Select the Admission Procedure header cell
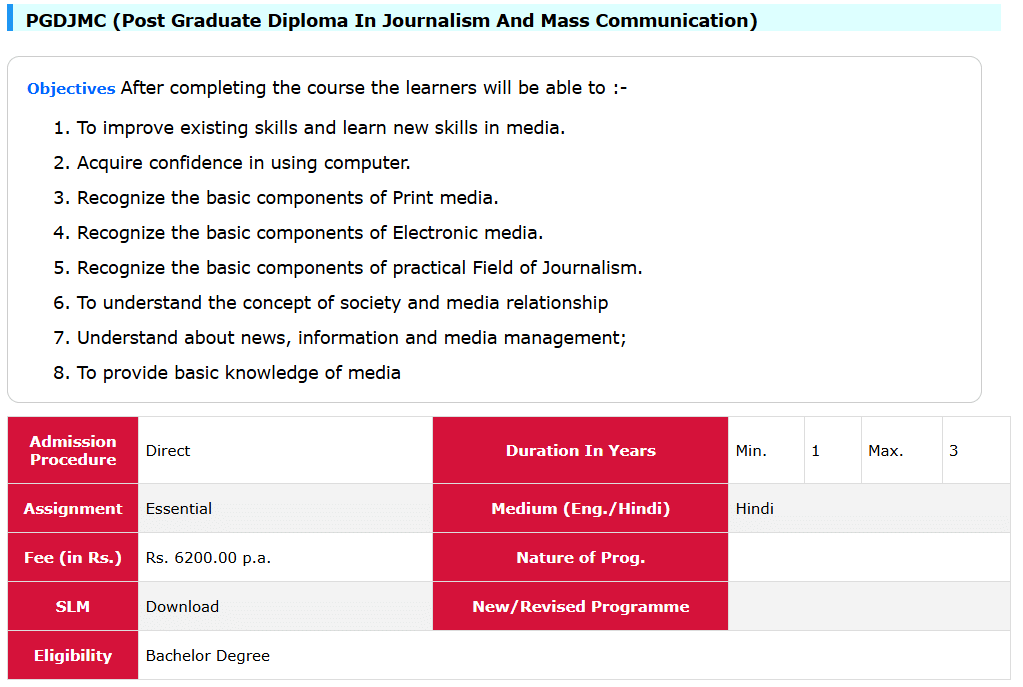The width and height of the screenshot is (1023, 687). [73, 450]
